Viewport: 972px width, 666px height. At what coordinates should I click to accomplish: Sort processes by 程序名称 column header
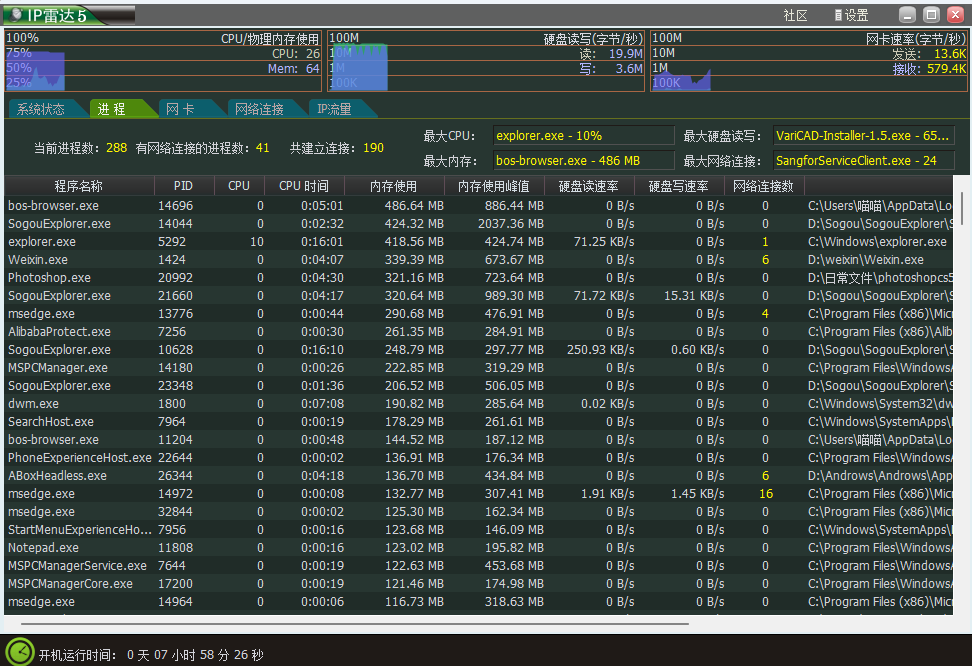point(79,186)
